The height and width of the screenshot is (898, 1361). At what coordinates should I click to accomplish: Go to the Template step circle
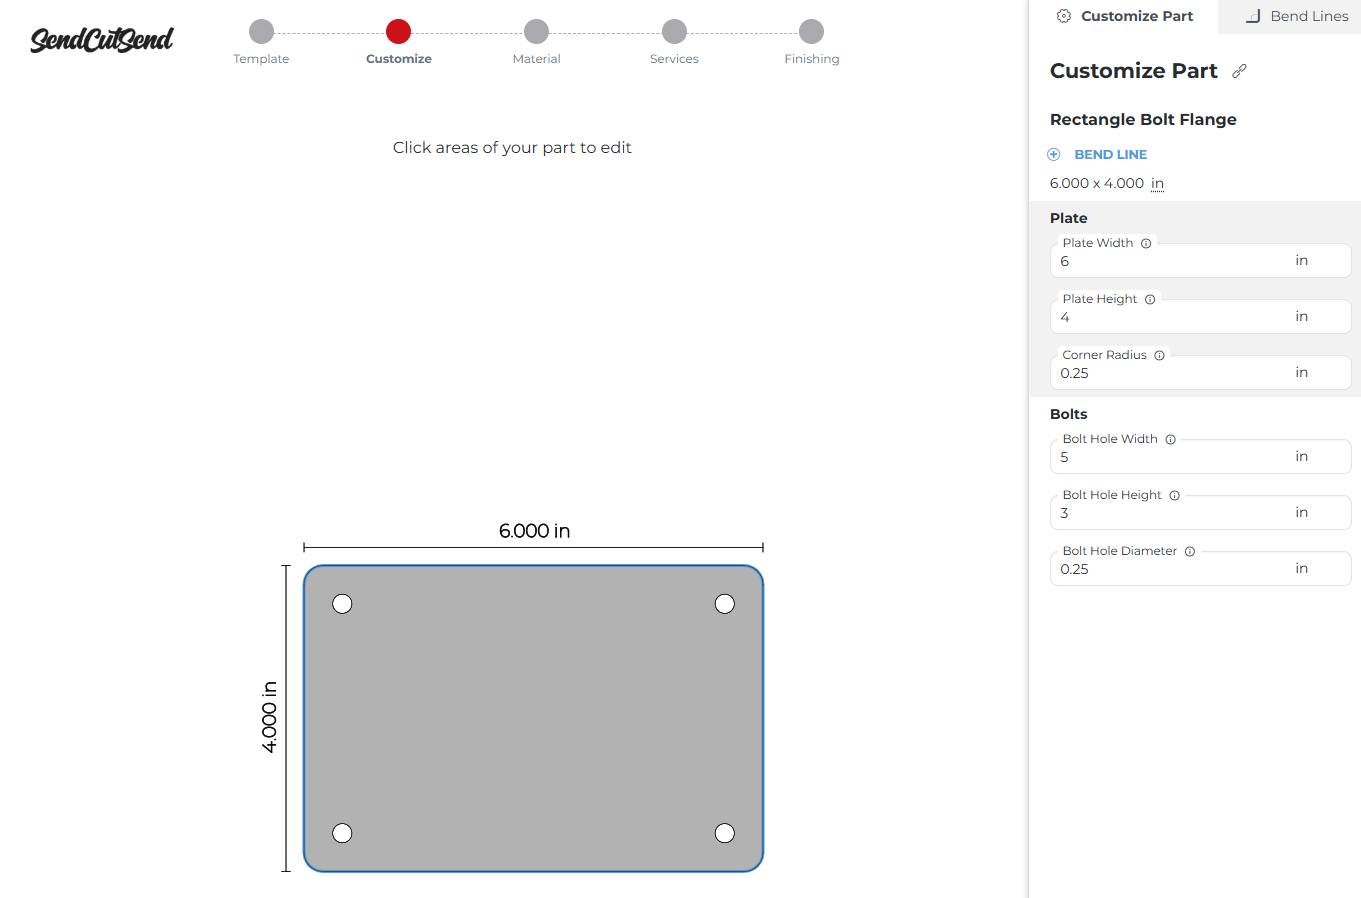click(x=261, y=31)
